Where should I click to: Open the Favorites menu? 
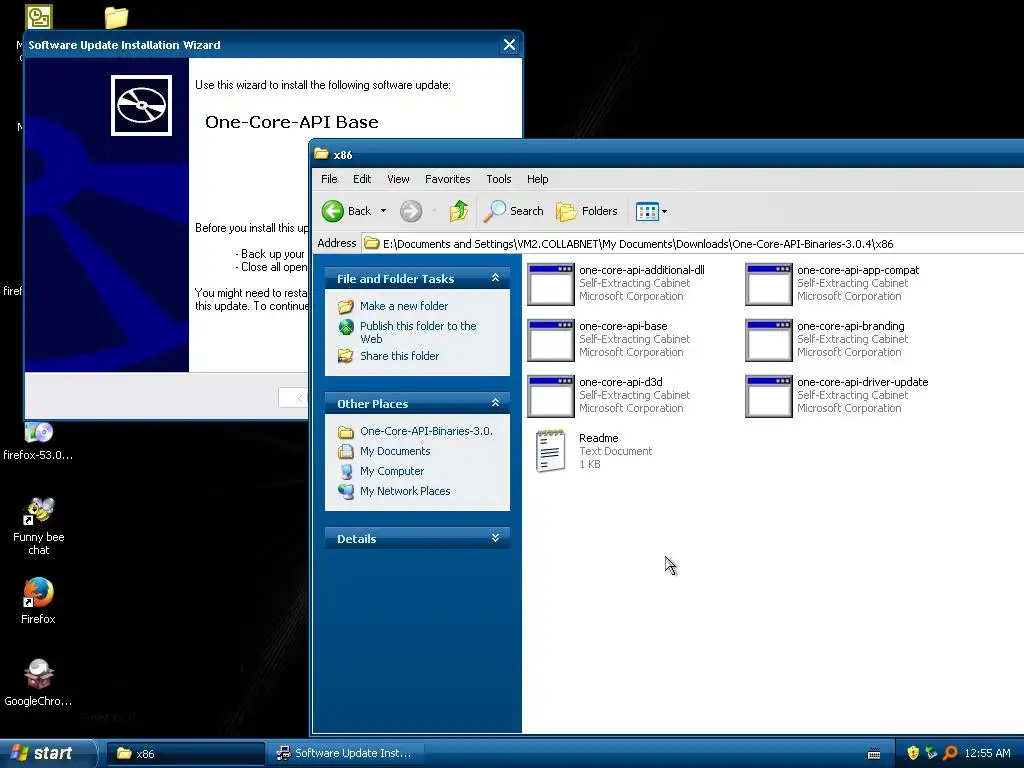tap(447, 179)
